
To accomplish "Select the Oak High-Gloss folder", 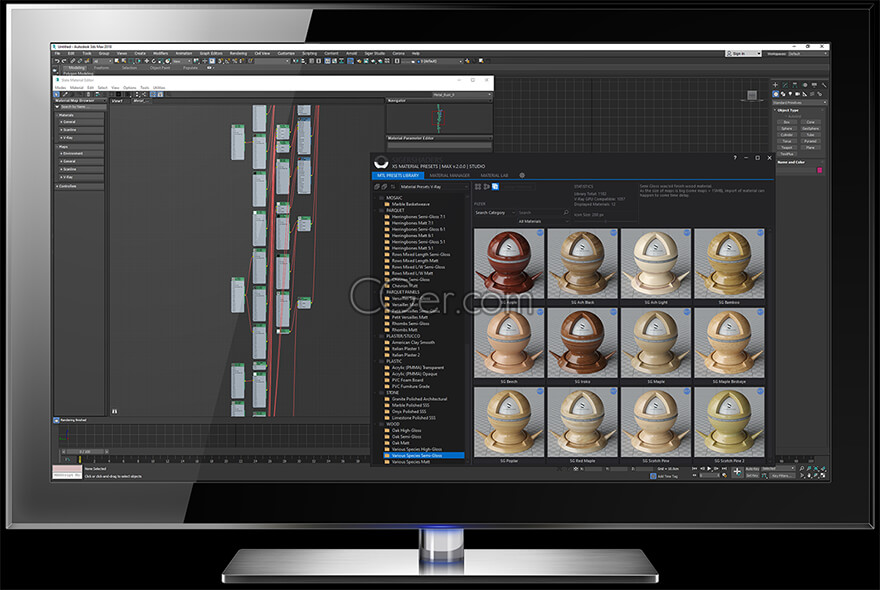I will tap(408, 431).
